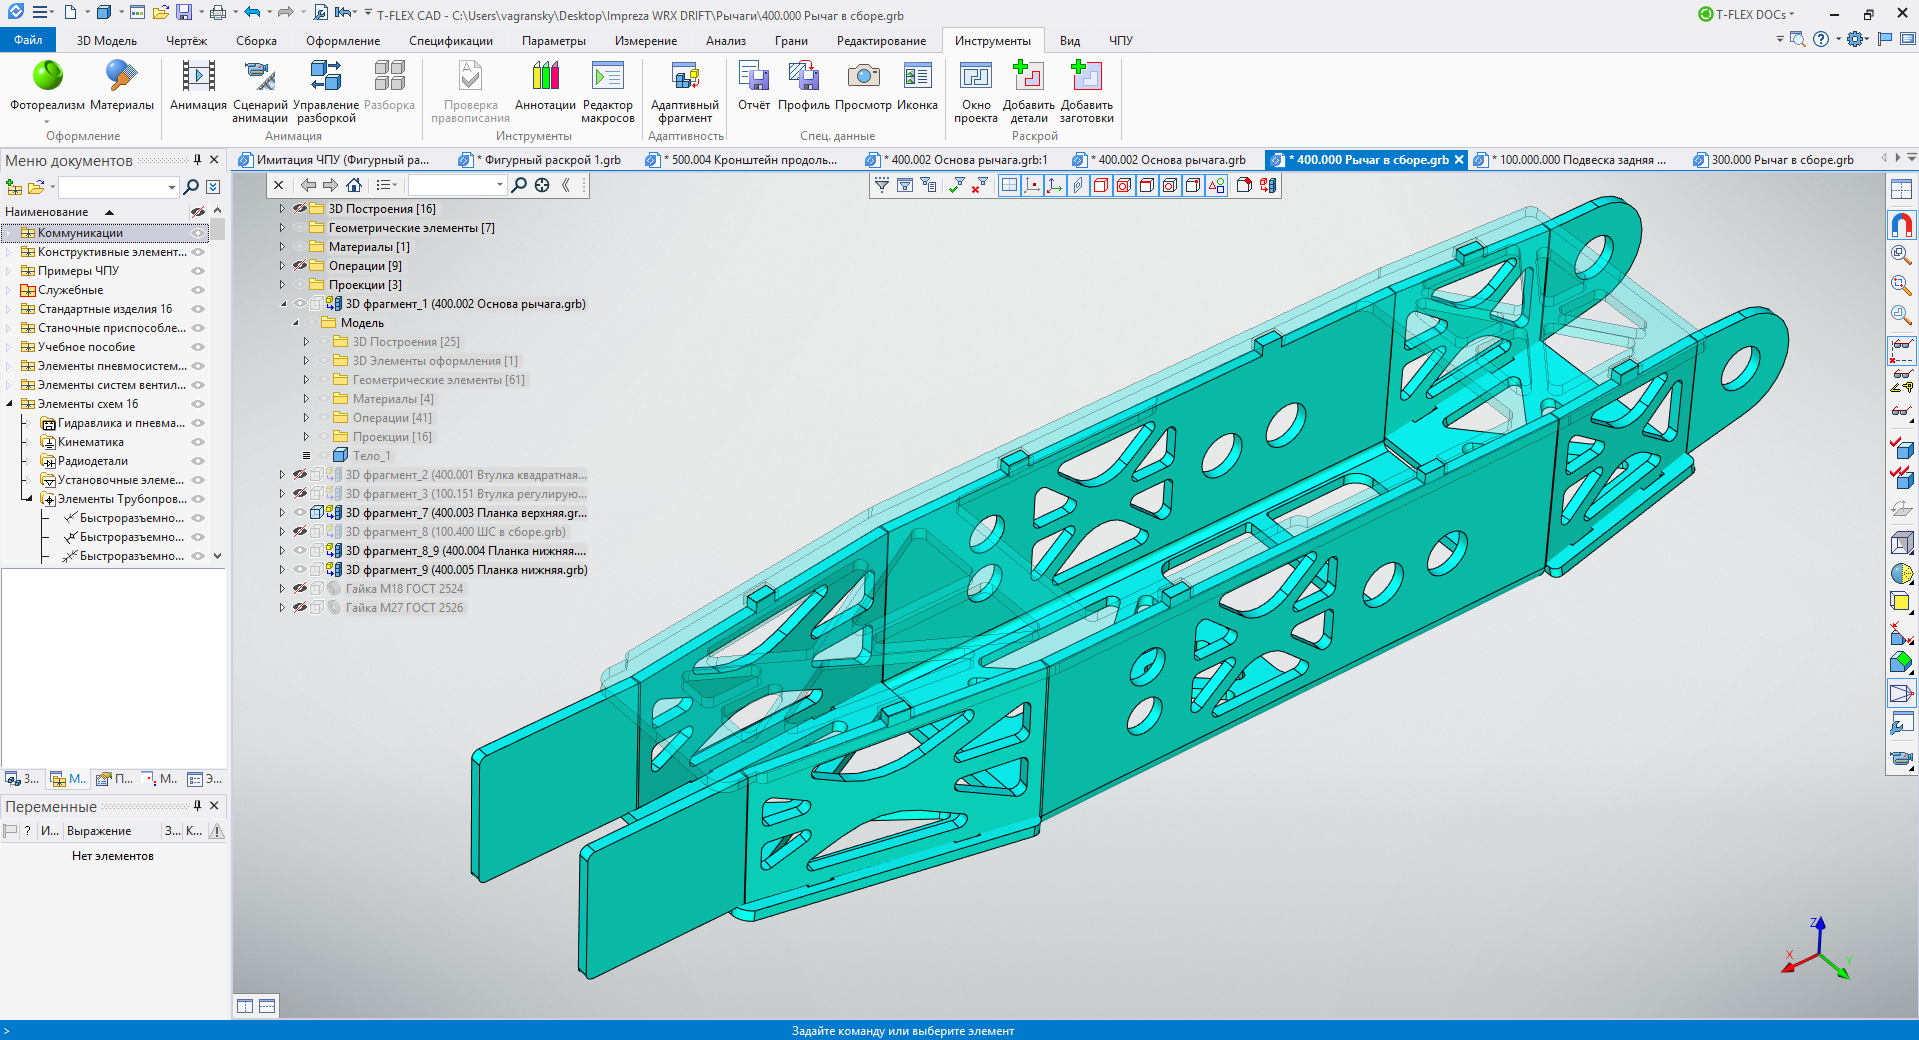Switch to document tab Фигурный раскрой 1.grb
Screen dimensions: 1919x1040
(x=540, y=160)
